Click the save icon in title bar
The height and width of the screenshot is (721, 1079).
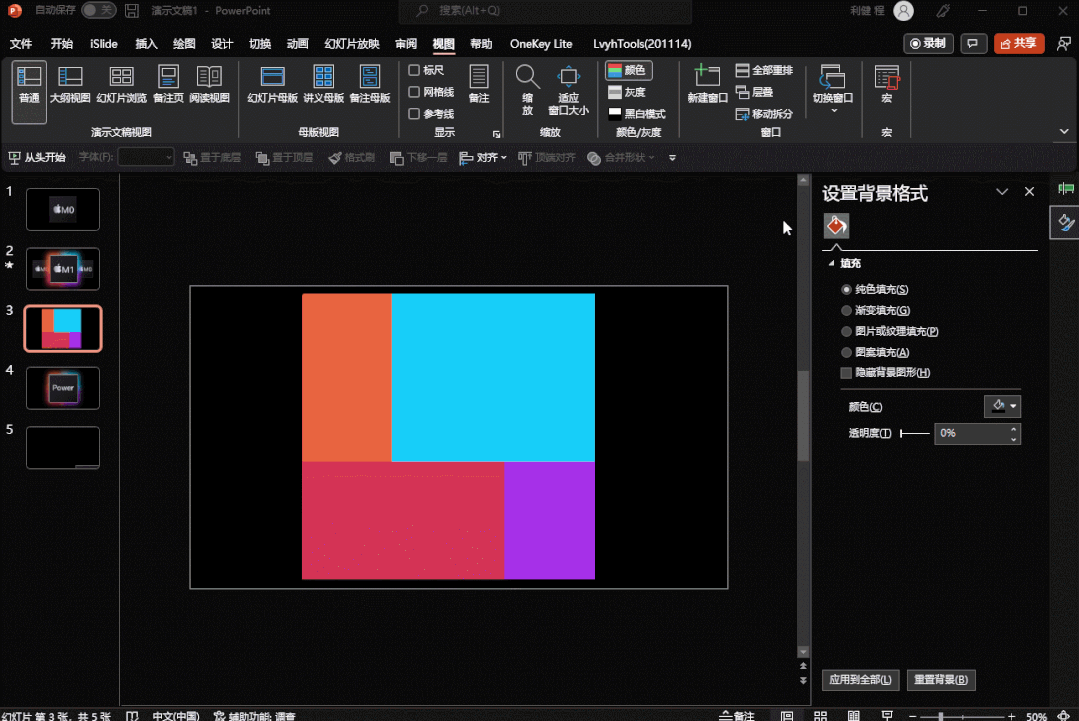coord(132,11)
